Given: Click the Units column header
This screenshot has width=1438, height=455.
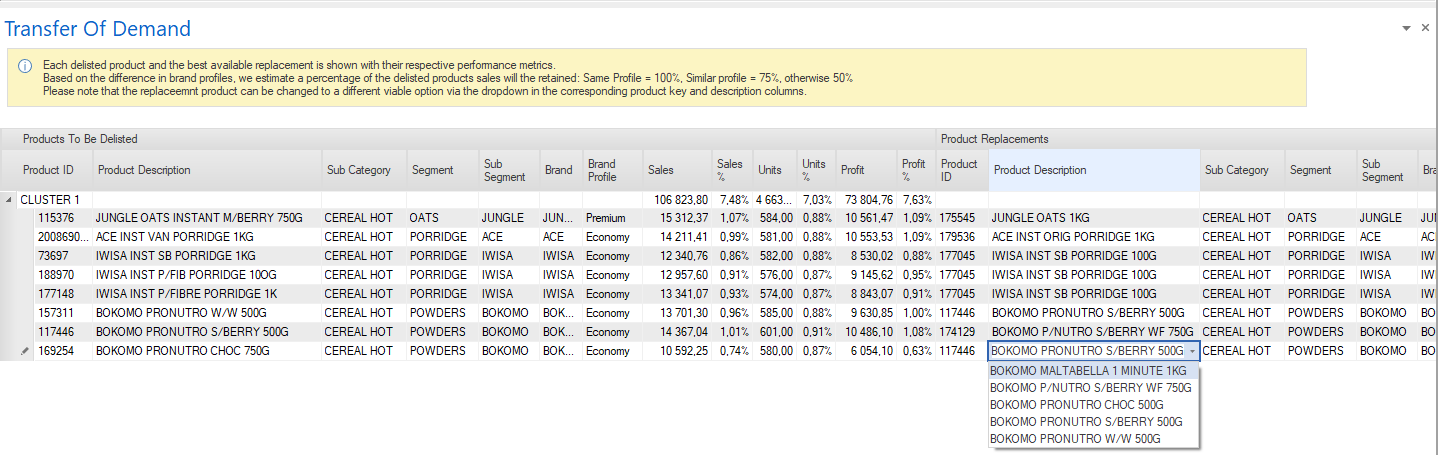Looking at the screenshot, I should (774, 170).
